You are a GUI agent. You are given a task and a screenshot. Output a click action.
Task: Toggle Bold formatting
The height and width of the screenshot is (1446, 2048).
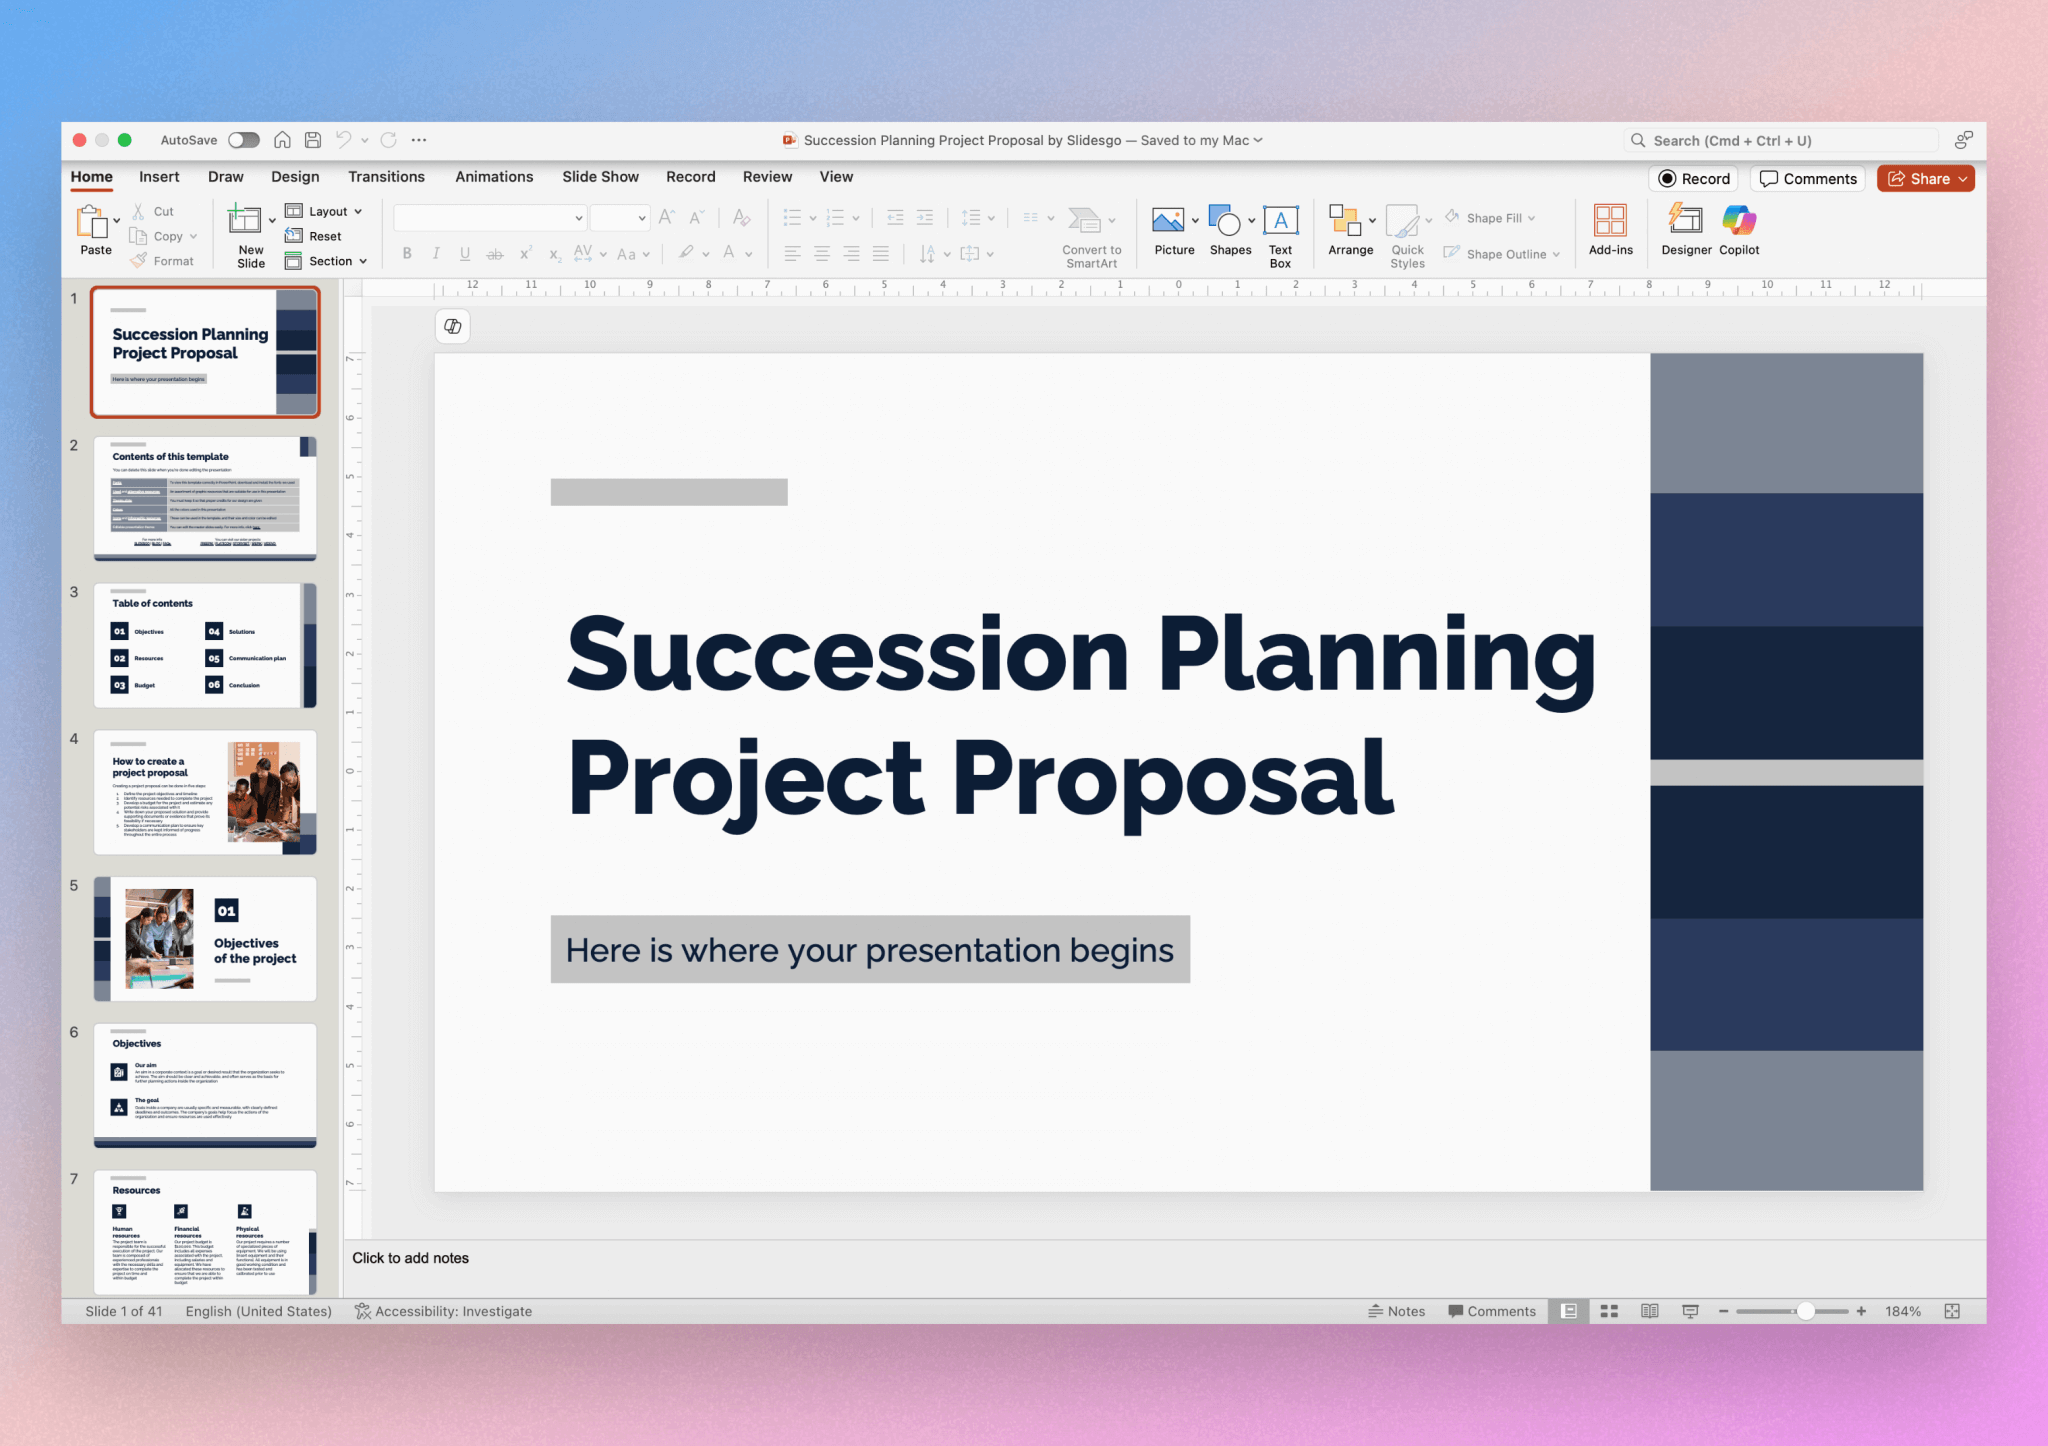click(x=407, y=254)
